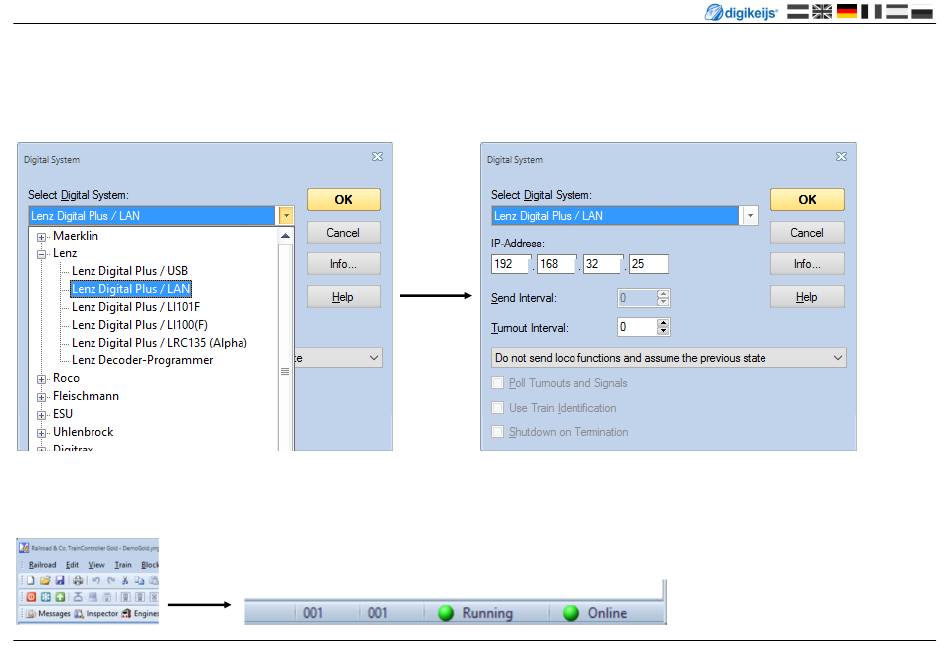This screenshot has width=950, height=659.
Task: Click the Send Interval value field
Action: tap(637, 297)
